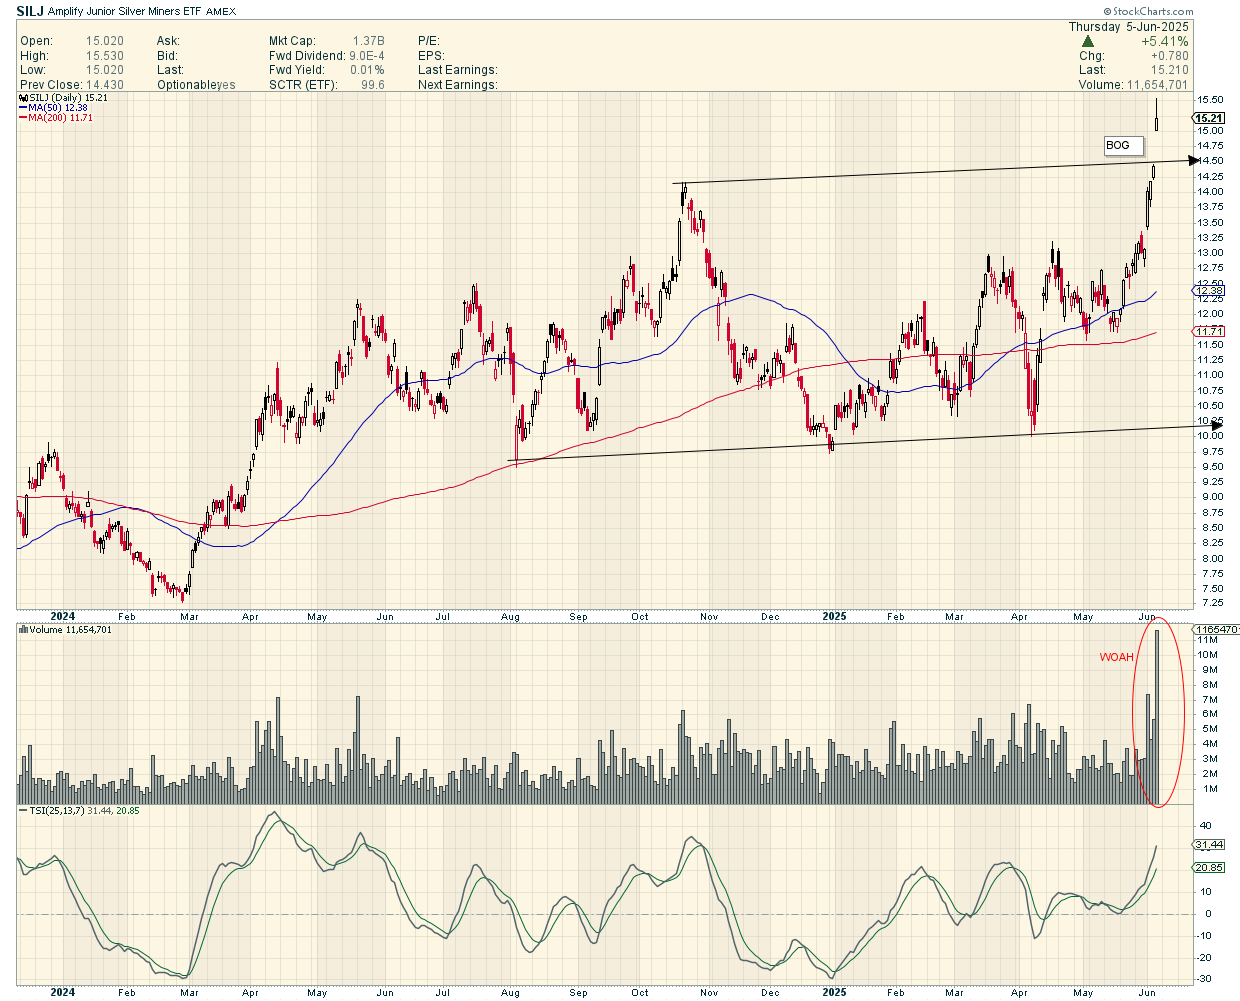Click the SILJ ticker symbol title
The image size is (1240, 1001).
(30, 12)
